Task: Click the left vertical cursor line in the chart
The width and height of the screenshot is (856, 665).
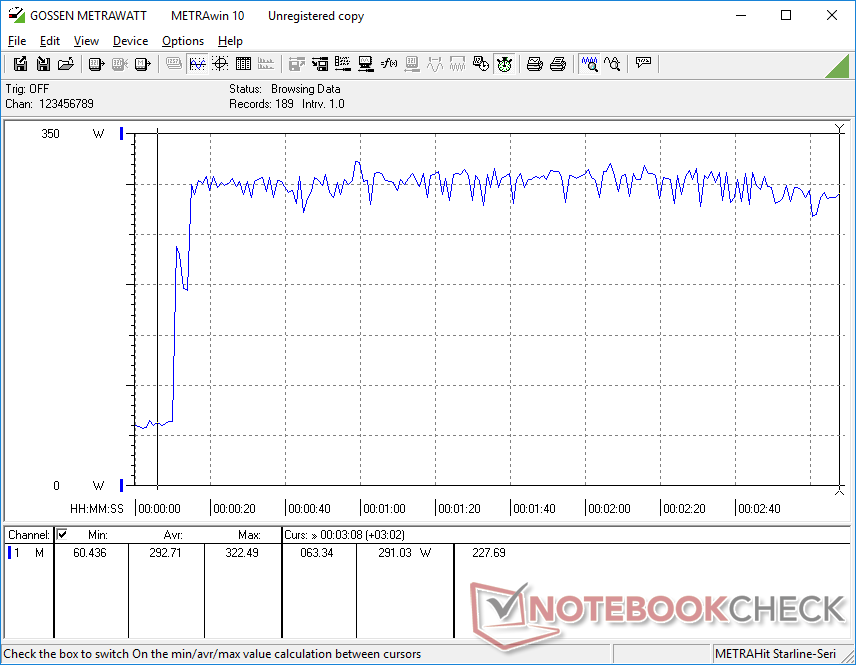Action: point(158,308)
